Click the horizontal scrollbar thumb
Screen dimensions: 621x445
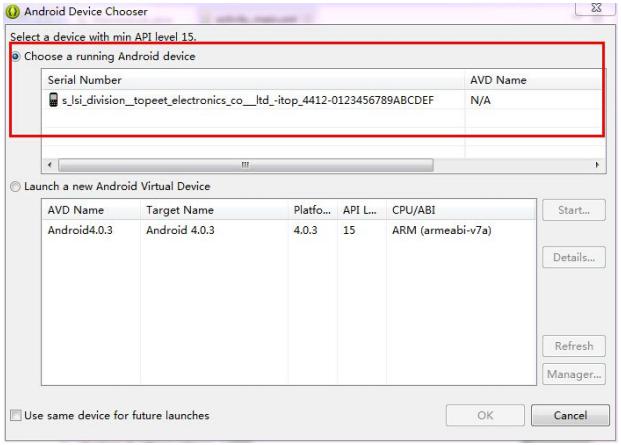click(246, 165)
